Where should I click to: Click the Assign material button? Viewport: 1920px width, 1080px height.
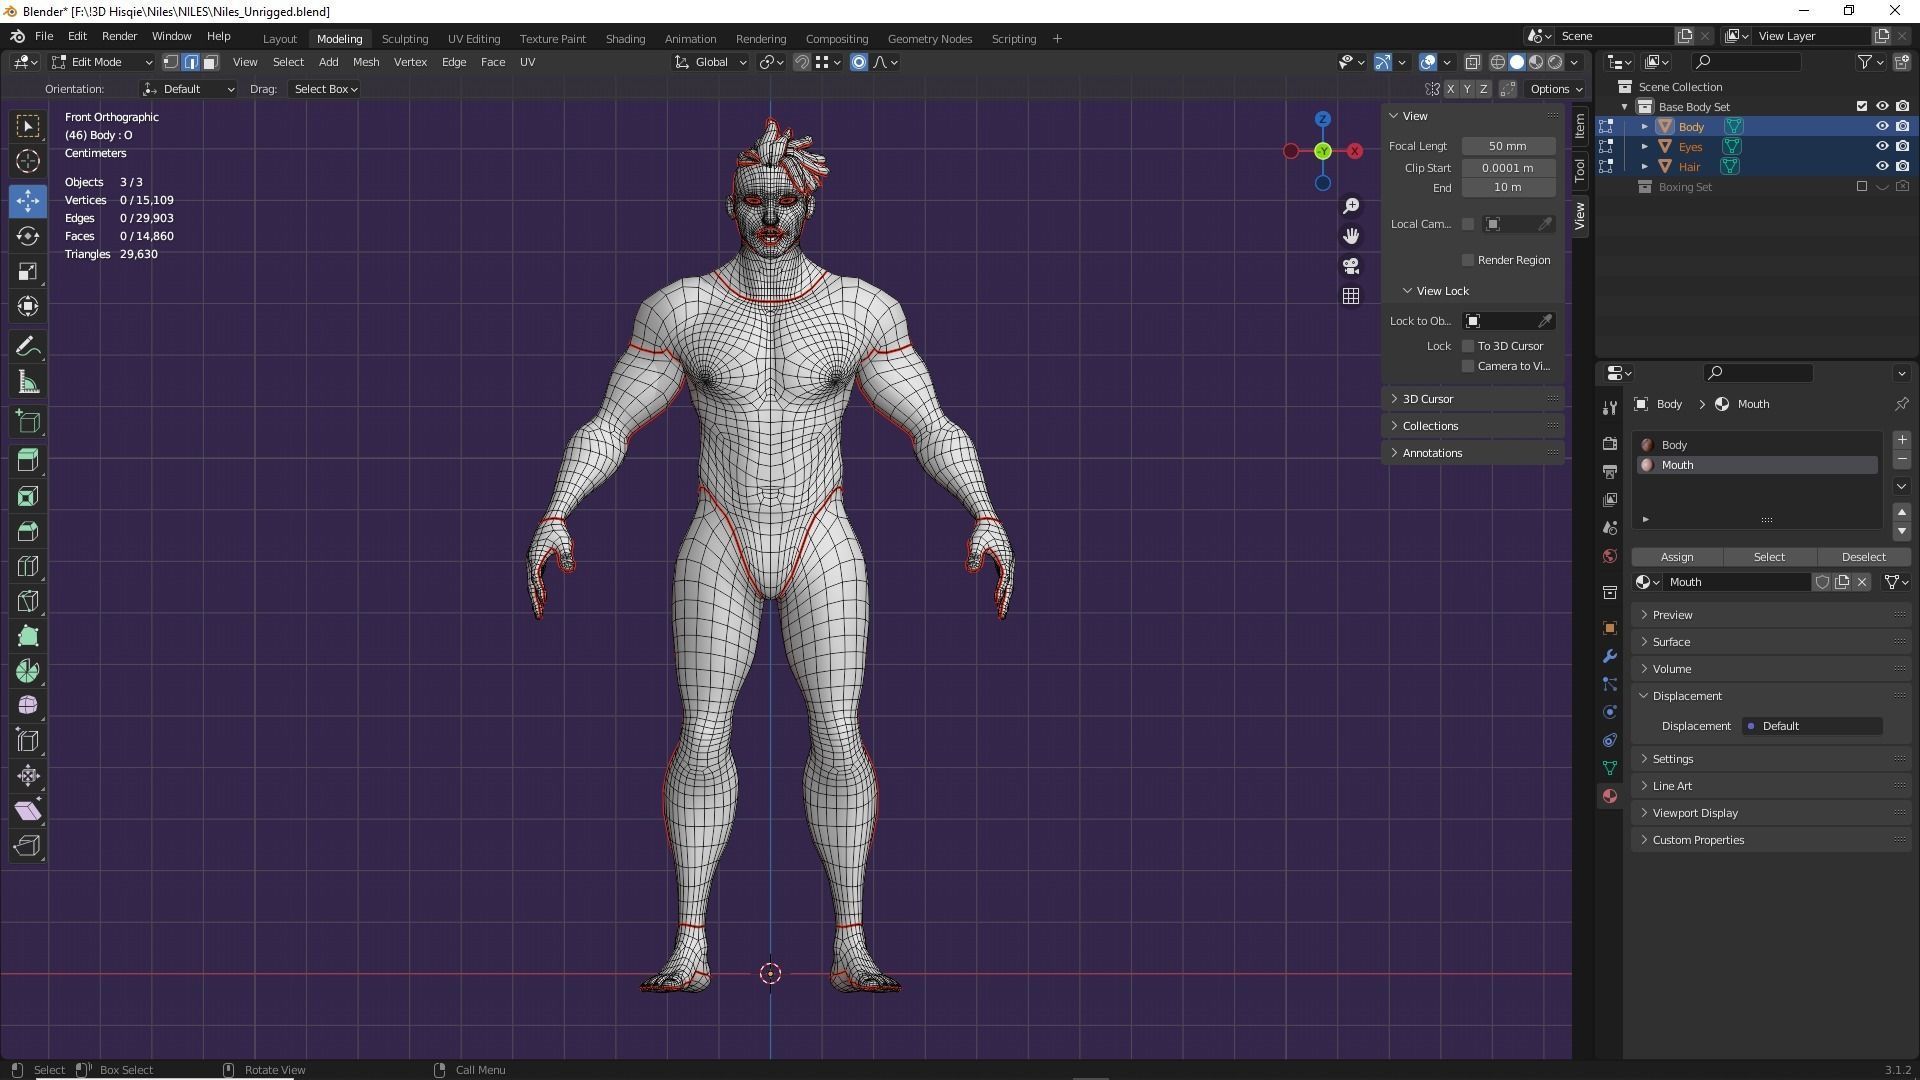coord(1676,557)
